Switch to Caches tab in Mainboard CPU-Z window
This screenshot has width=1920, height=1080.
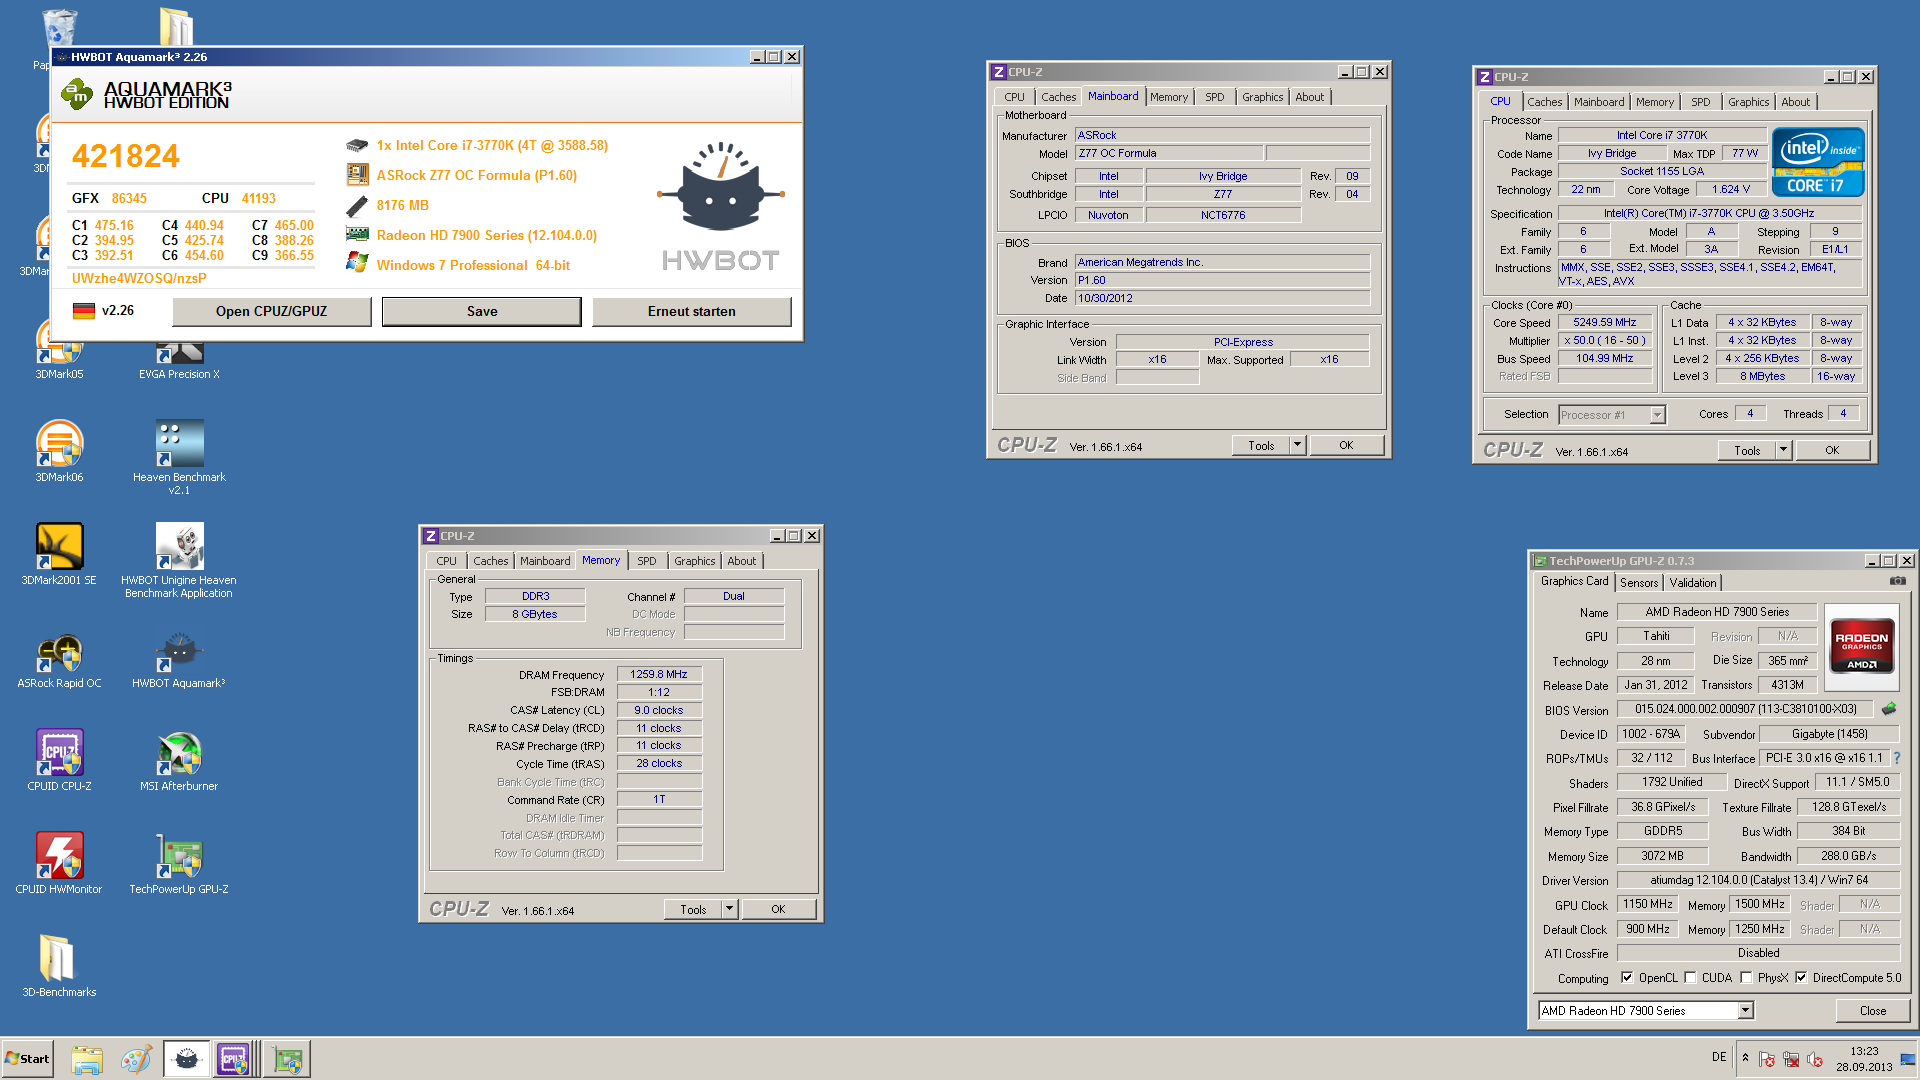[x=1058, y=97]
